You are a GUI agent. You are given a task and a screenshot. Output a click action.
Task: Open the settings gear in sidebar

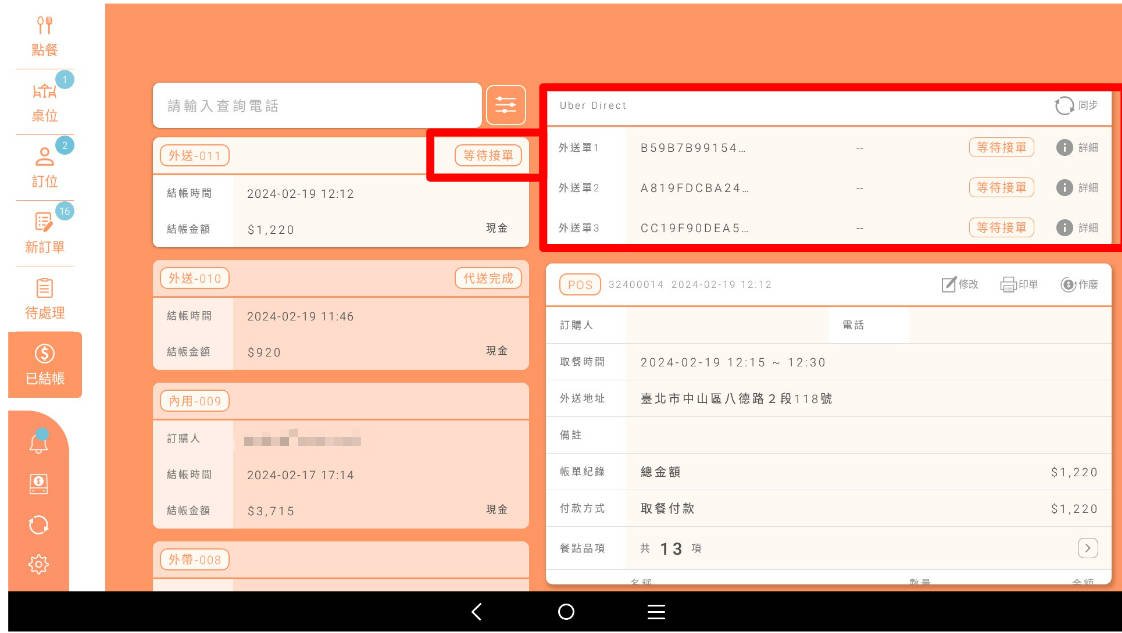(x=39, y=564)
